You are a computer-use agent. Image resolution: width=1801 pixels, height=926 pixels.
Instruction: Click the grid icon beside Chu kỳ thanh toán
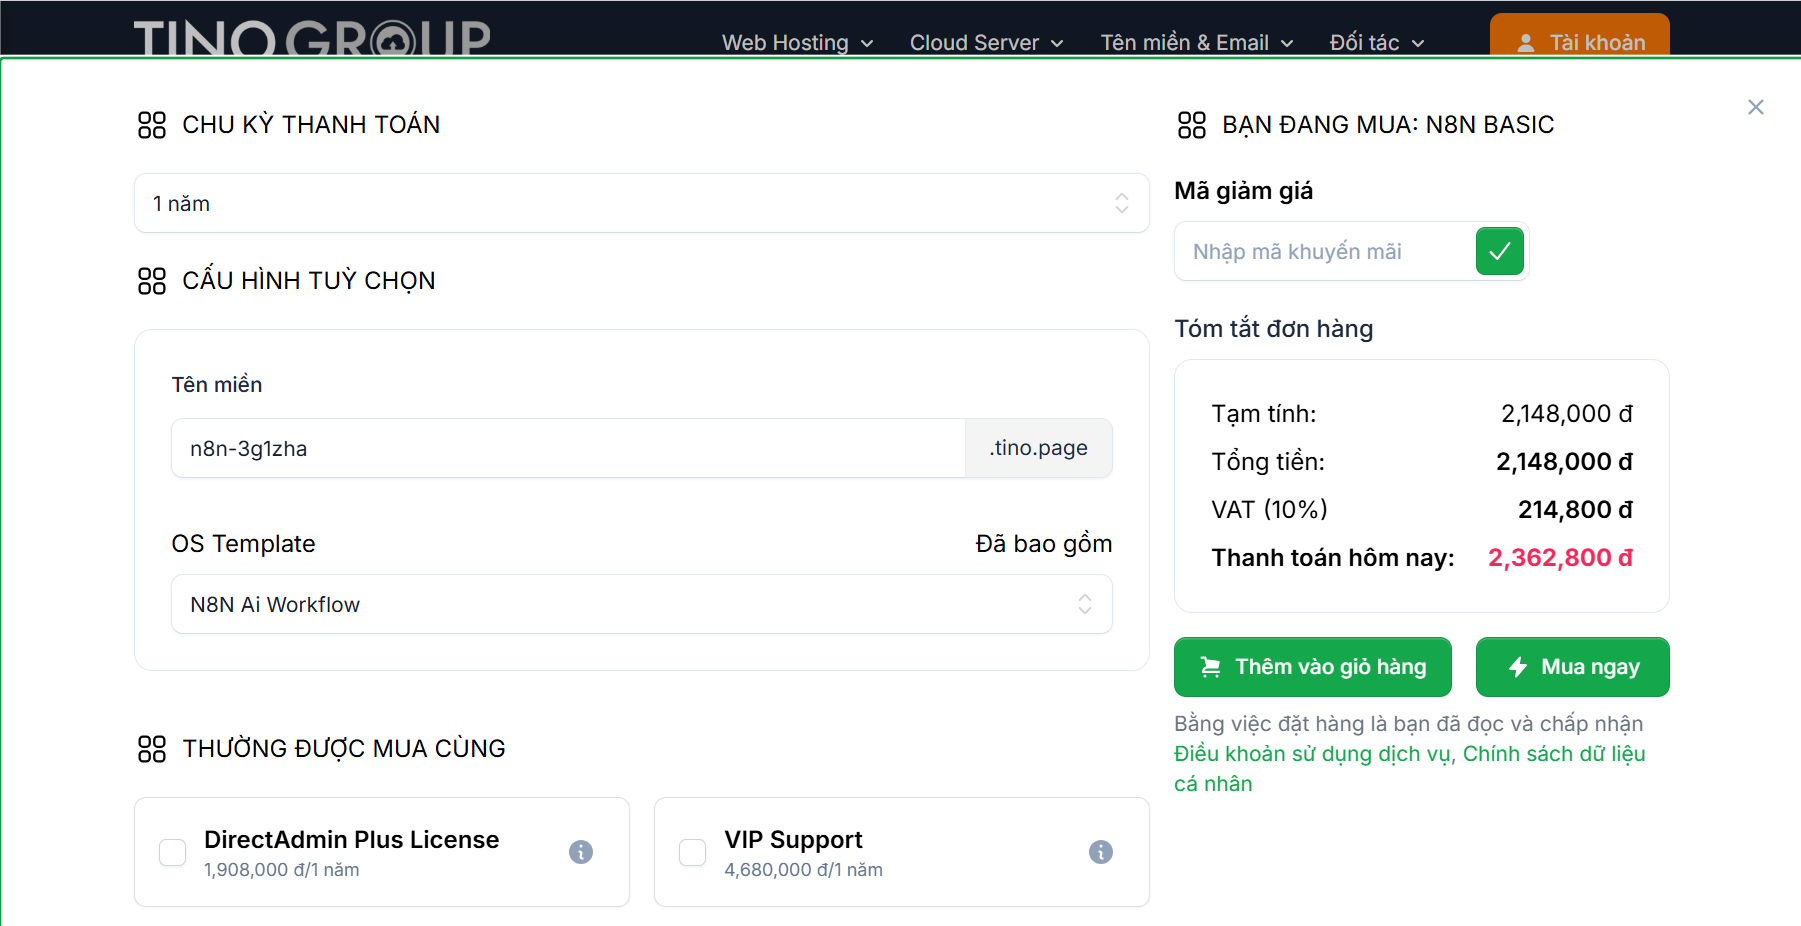[152, 125]
